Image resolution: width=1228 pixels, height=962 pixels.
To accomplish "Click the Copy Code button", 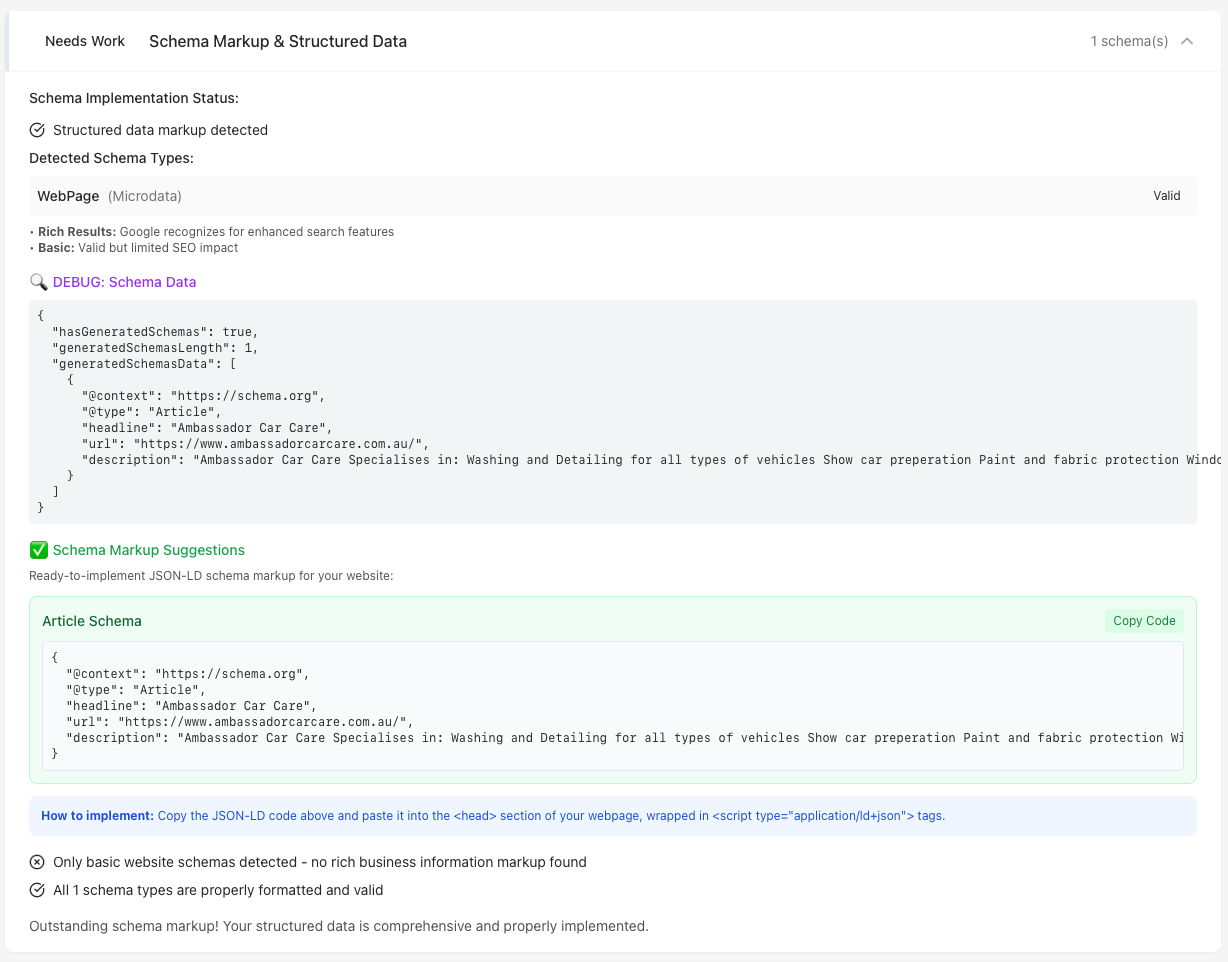I will 1143,621.
